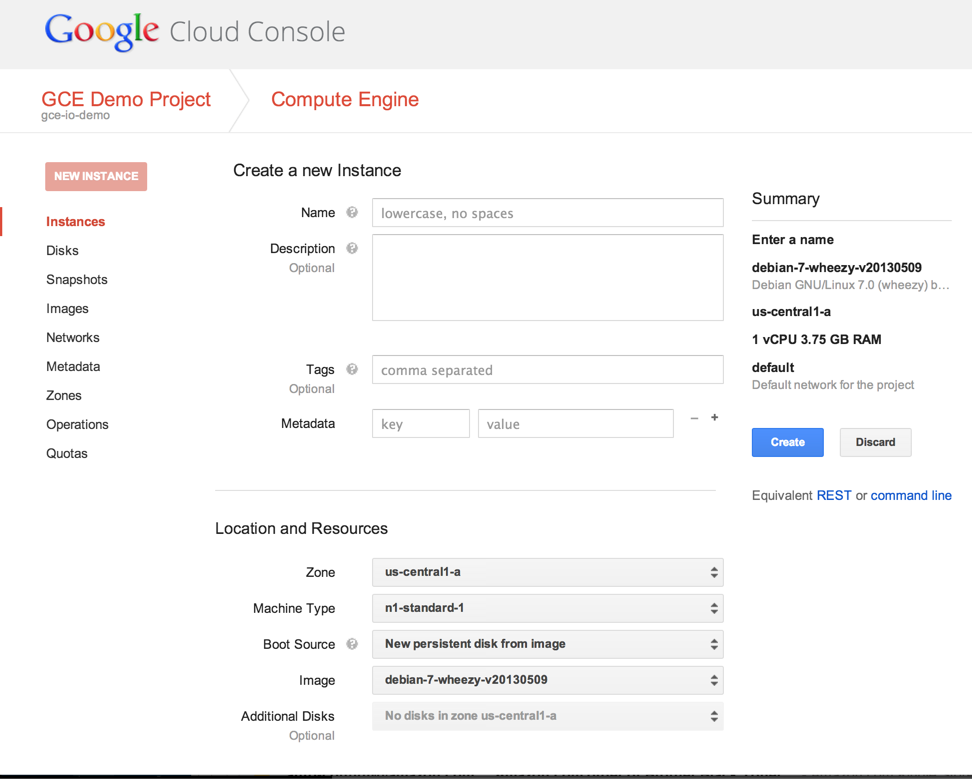Expand the Machine Type n1-standard-1 selector
Image resolution: width=972 pixels, height=780 pixels.
click(547, 608)
